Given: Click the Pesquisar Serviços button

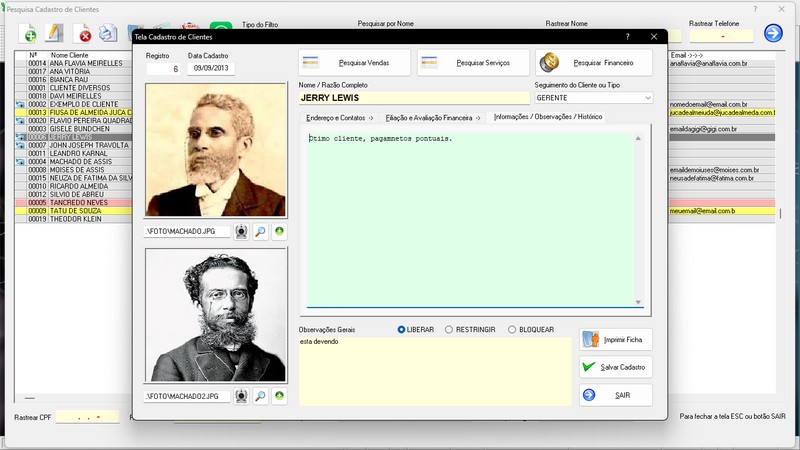Looking at the screenshot, I should [x=473, y=63].
